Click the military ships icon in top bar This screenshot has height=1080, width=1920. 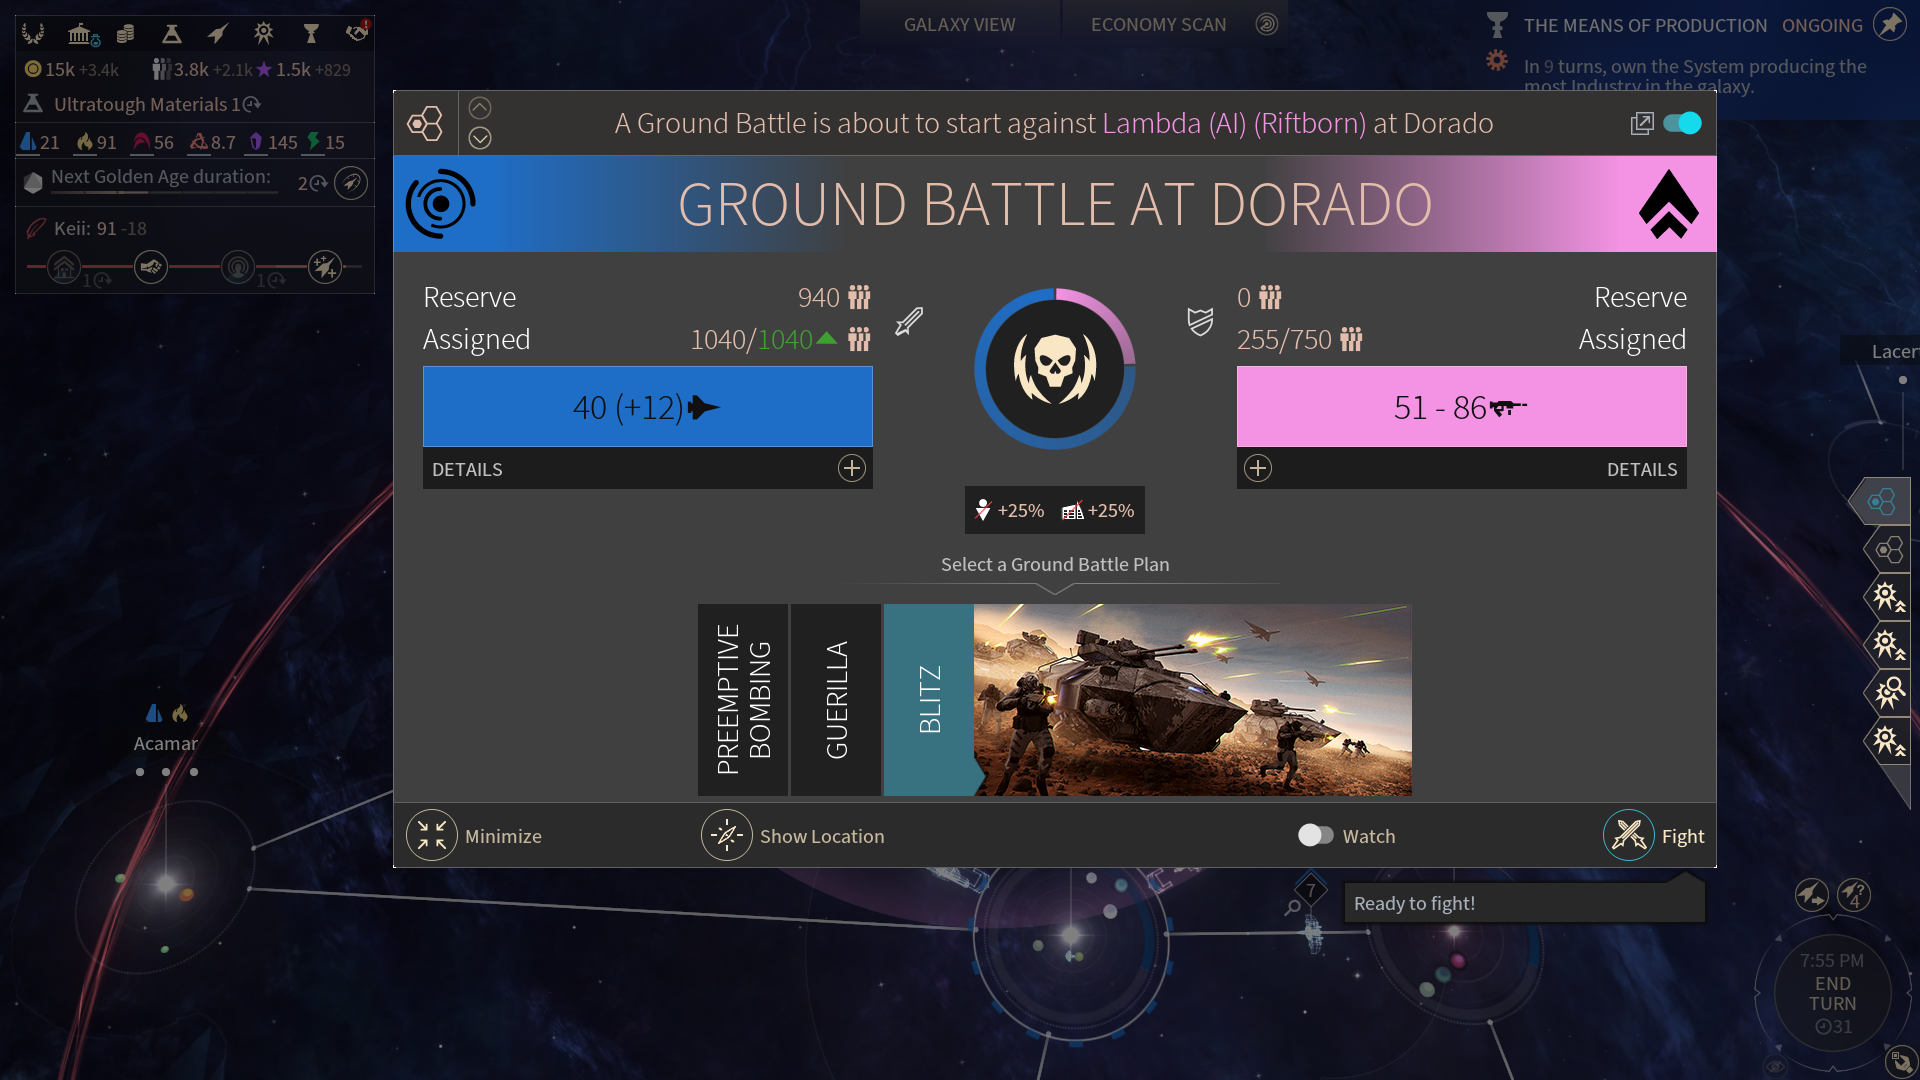(x=217, y=34)
